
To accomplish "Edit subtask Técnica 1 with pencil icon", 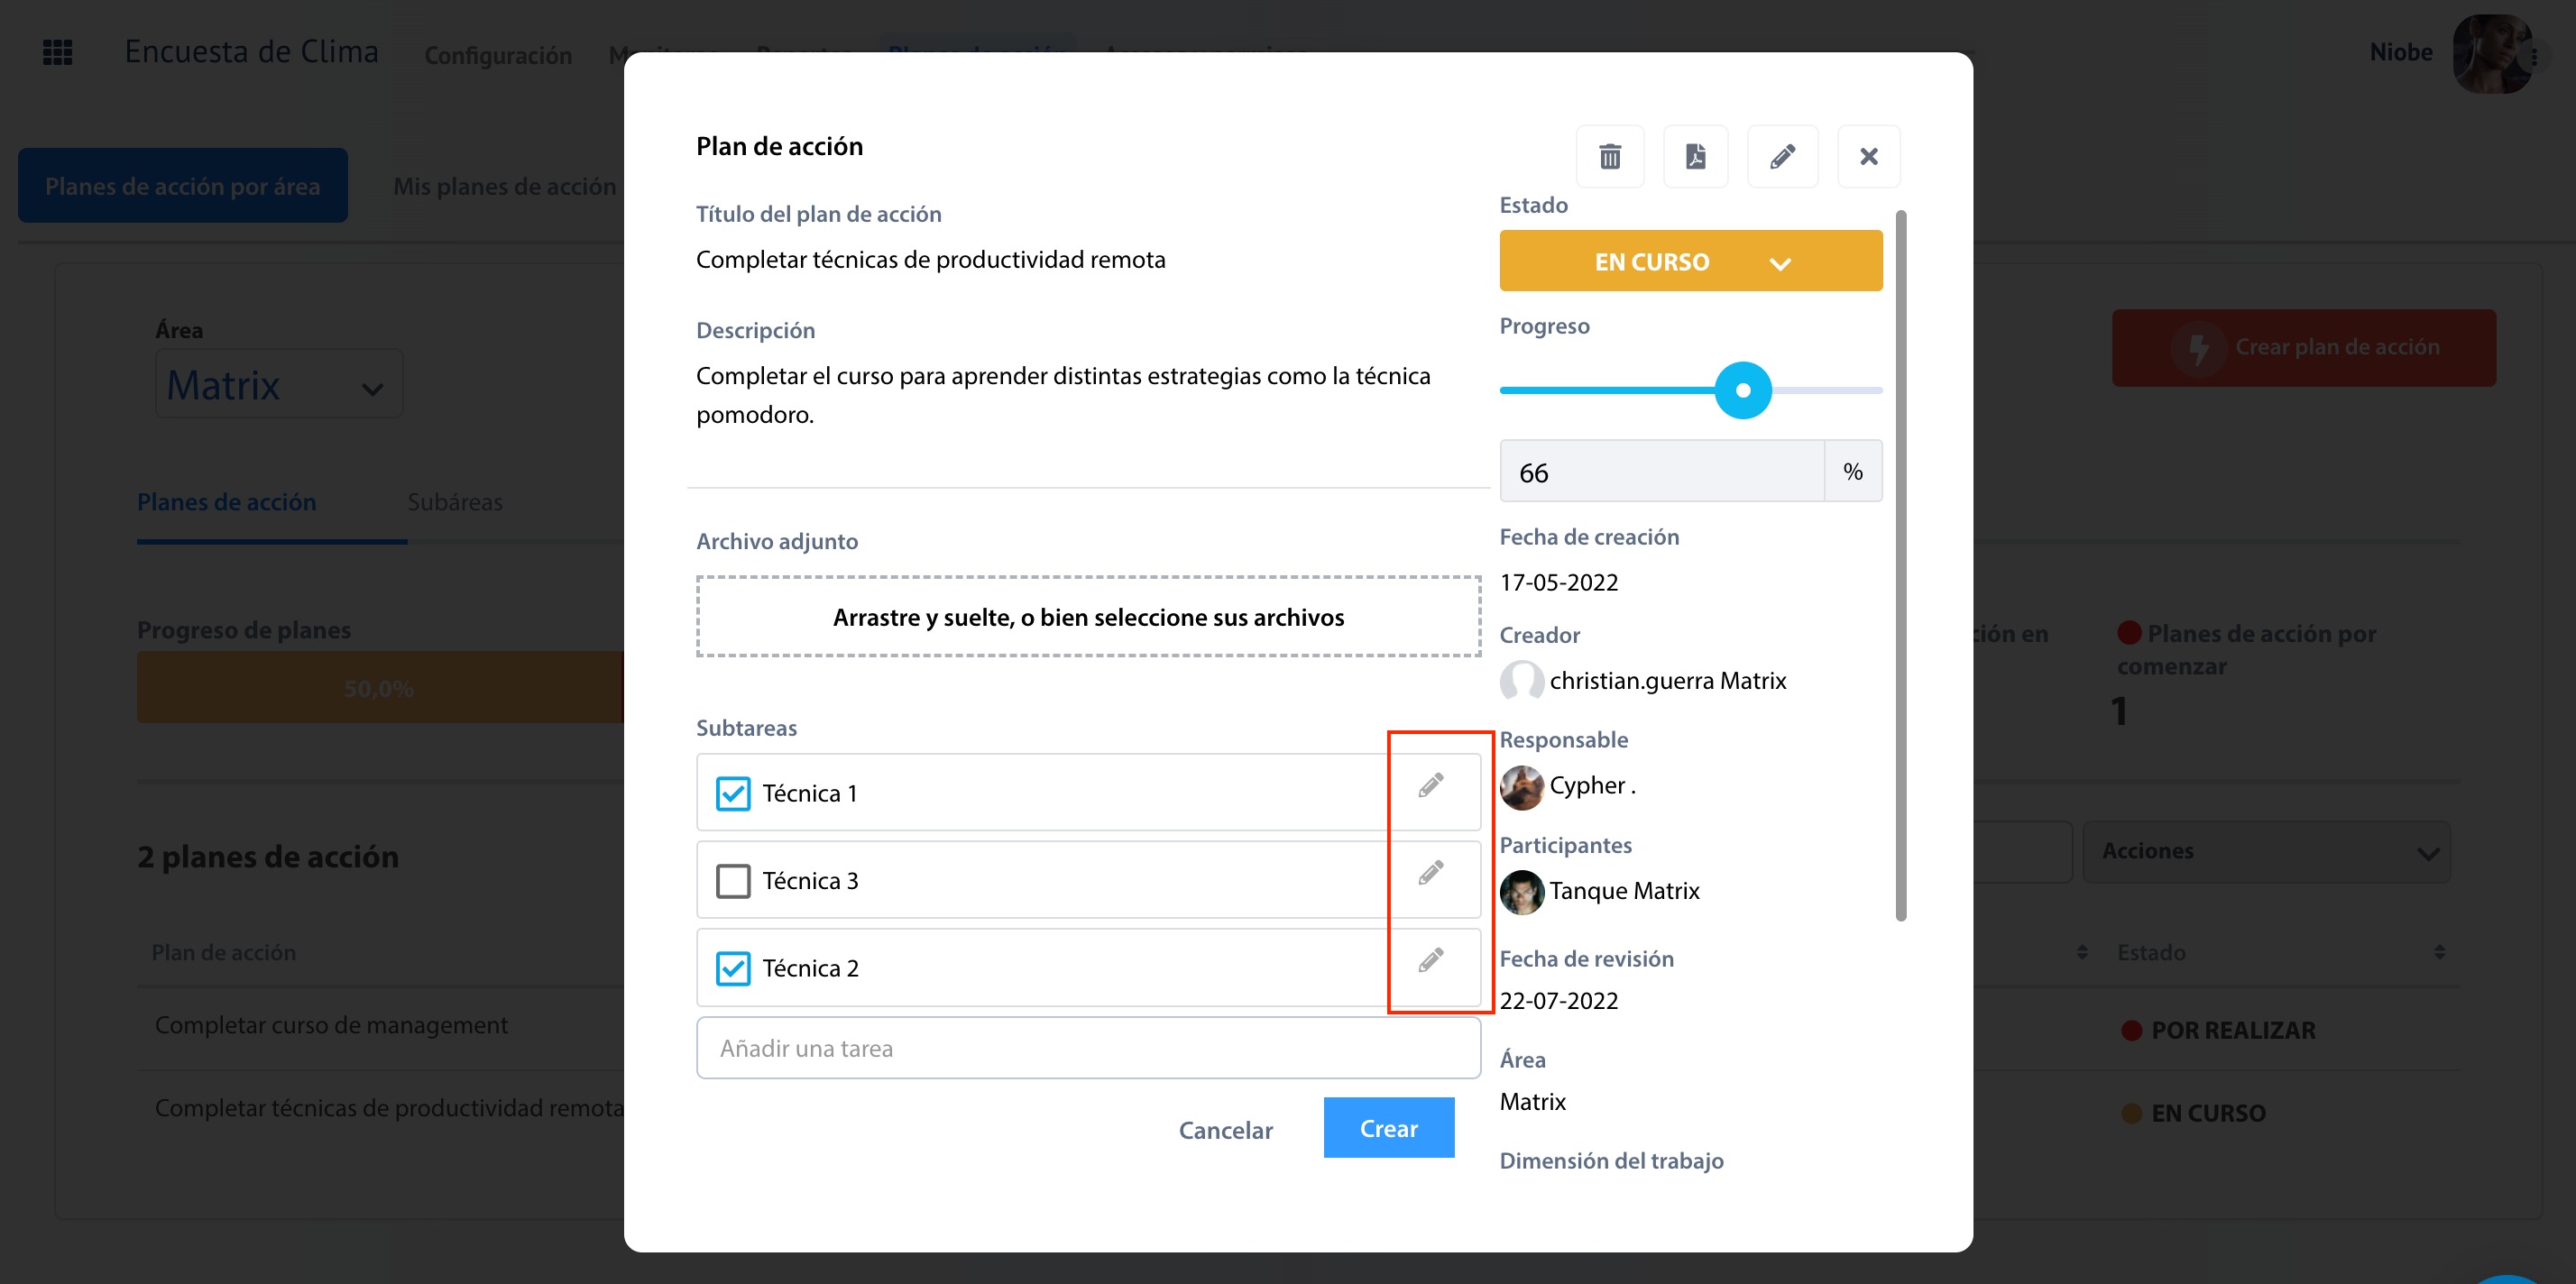I will click(1431, 785).
